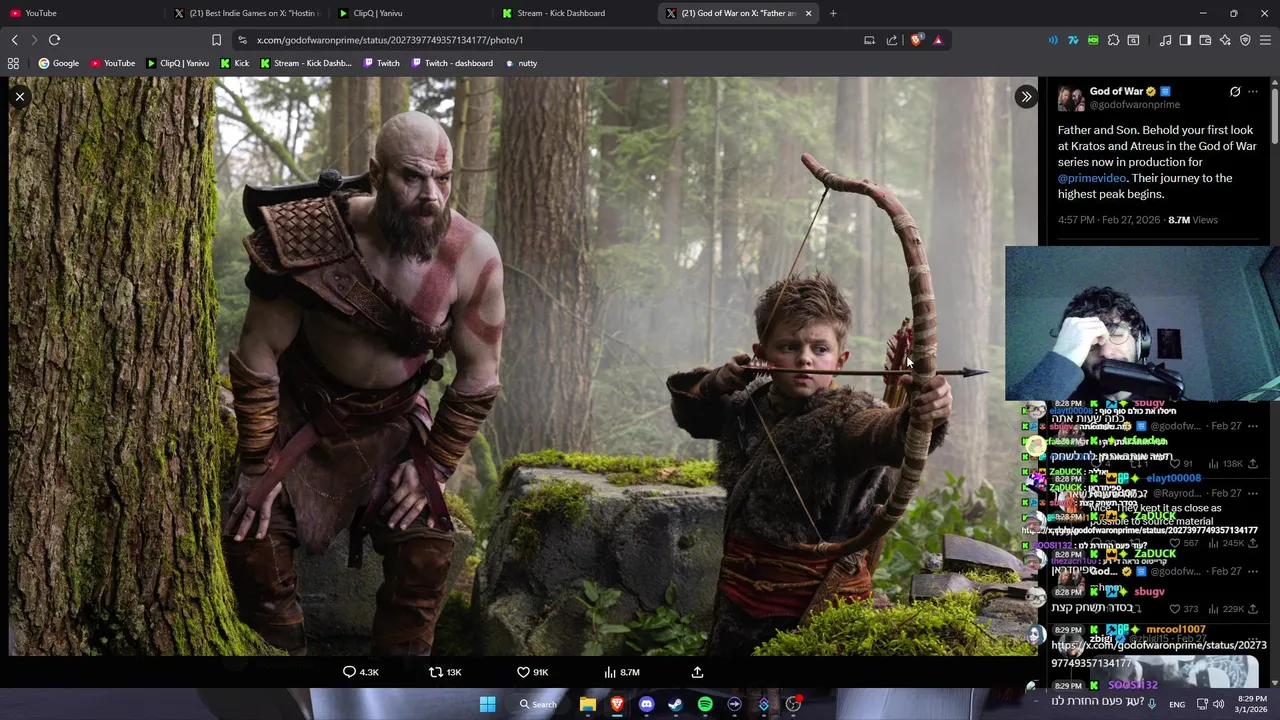Open the Windows Start button
The height and width of the screenshot is (720, 1280).
487,704
